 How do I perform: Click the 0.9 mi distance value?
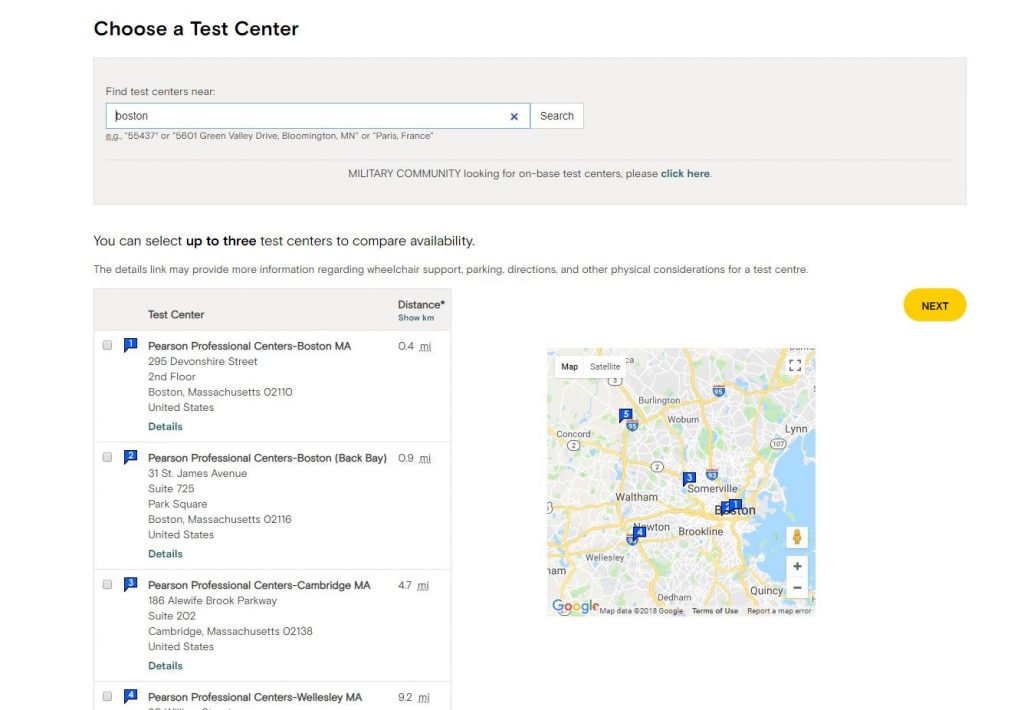pyautogui.click(x=414, y=459)
